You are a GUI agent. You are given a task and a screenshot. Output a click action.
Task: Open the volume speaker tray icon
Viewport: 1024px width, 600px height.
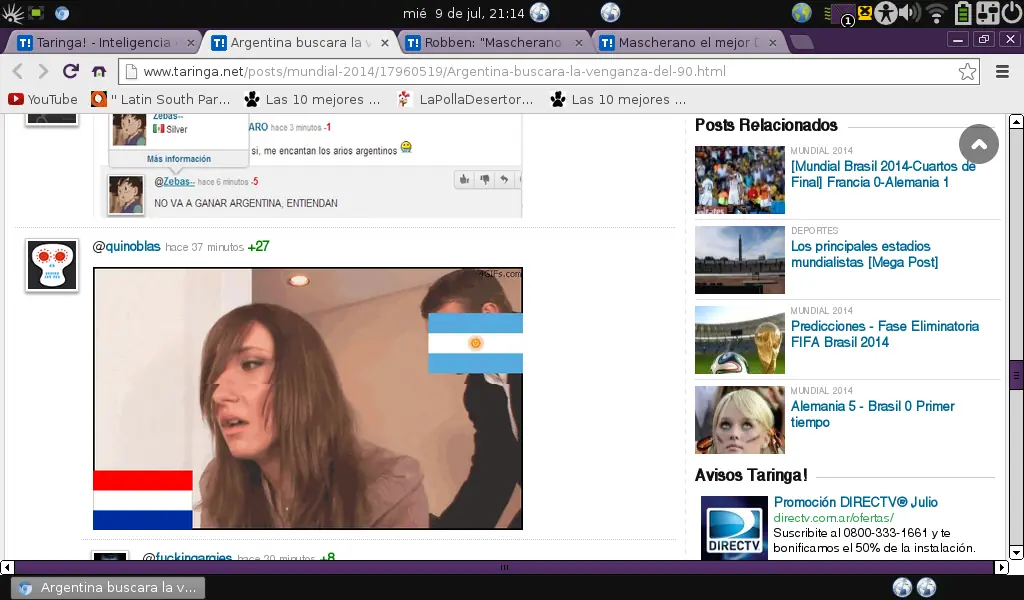pos(909,12)
